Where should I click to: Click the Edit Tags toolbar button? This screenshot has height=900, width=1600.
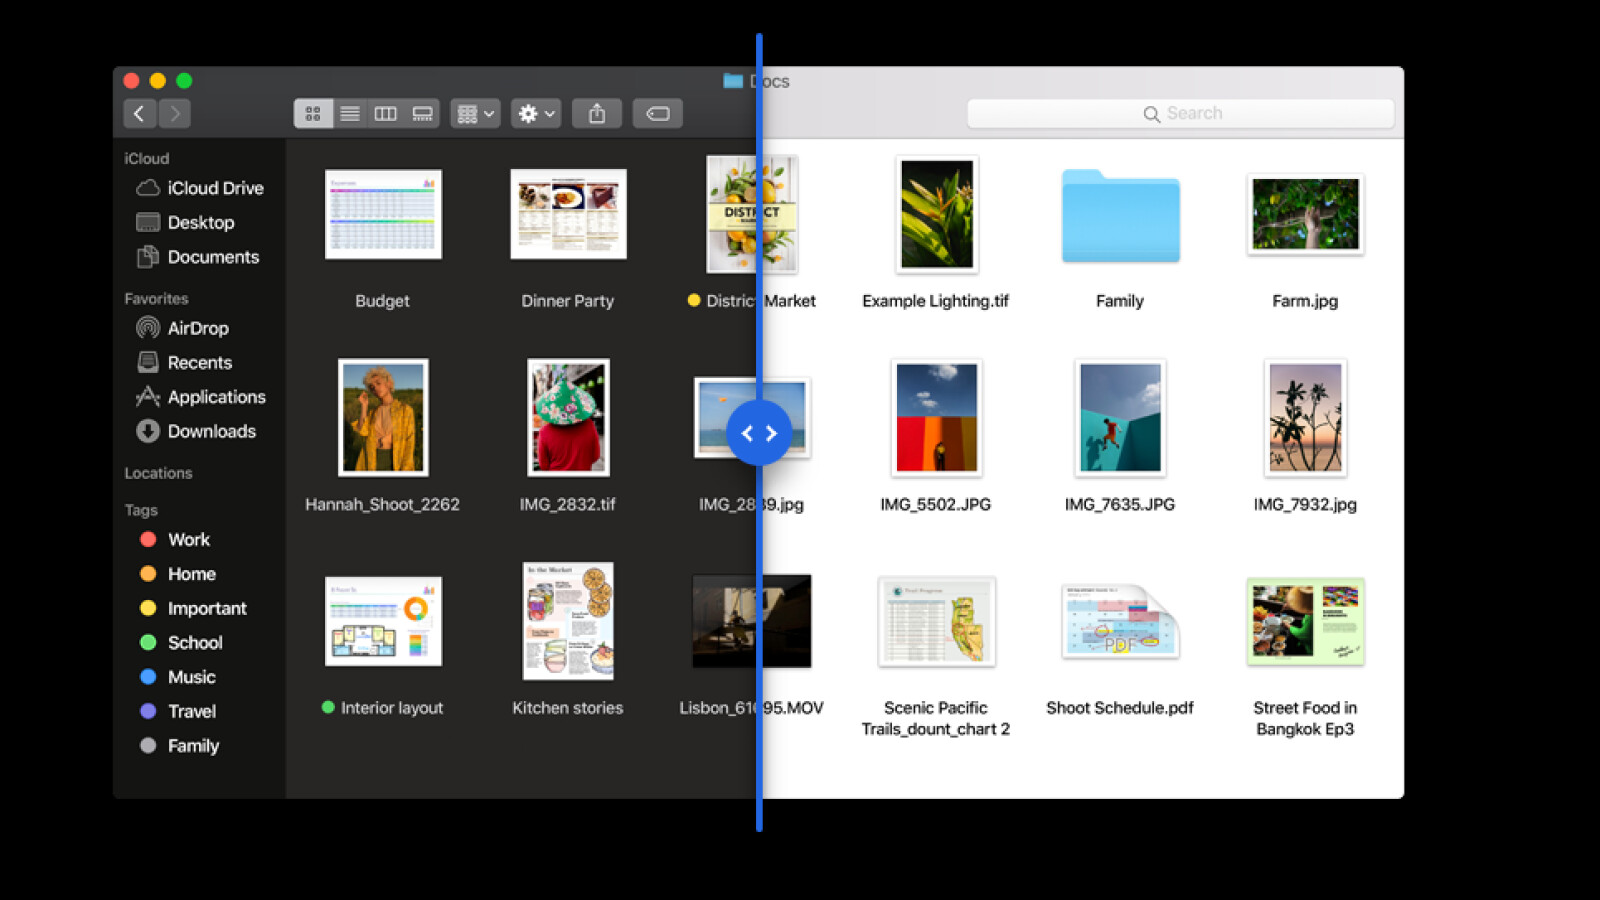(x=658, y=114)
